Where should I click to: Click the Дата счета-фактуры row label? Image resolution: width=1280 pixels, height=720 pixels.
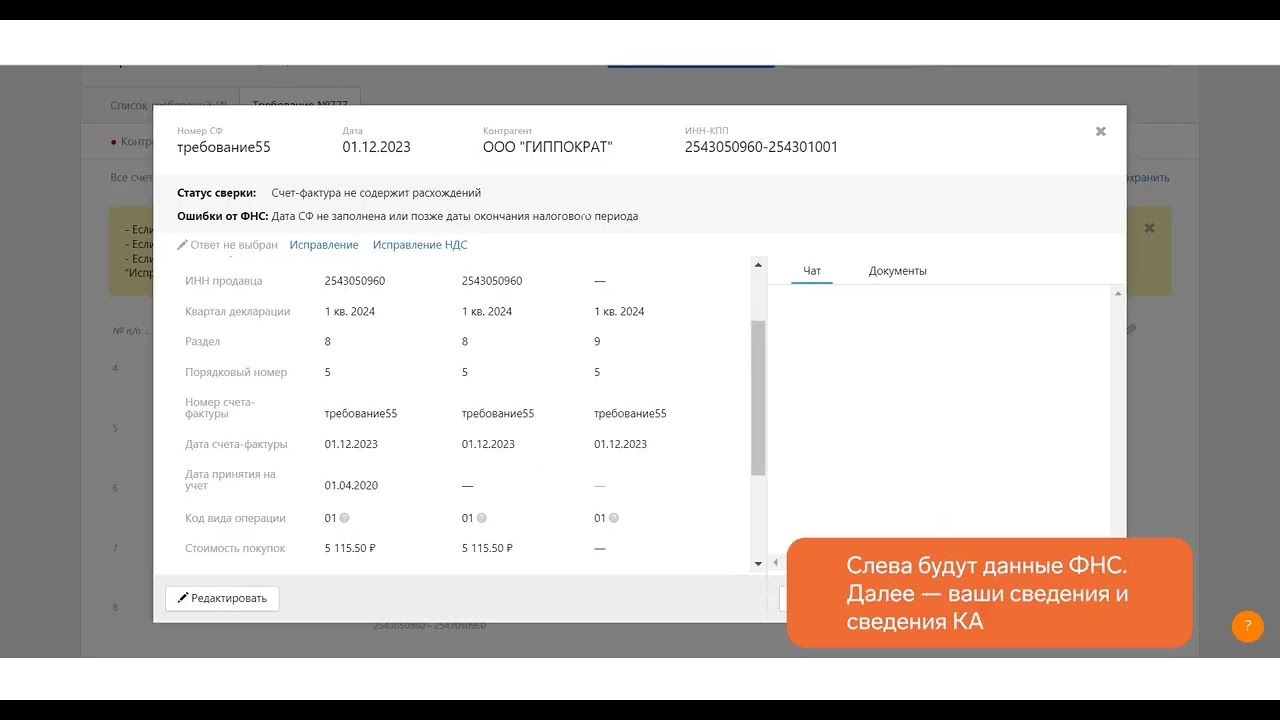[x=237, y=444]
